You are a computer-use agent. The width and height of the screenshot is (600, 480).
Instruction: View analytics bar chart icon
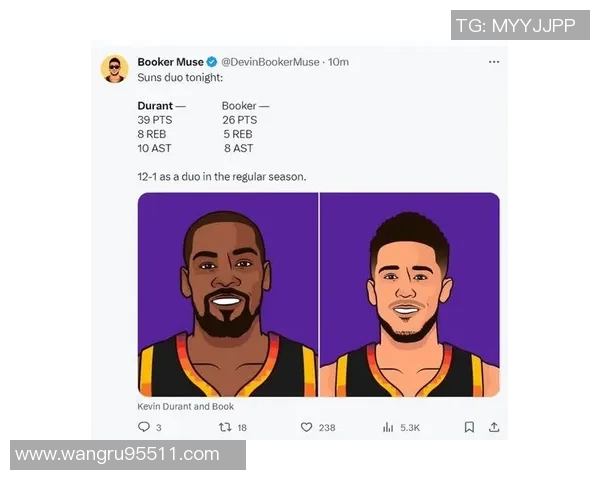point(388,427)
